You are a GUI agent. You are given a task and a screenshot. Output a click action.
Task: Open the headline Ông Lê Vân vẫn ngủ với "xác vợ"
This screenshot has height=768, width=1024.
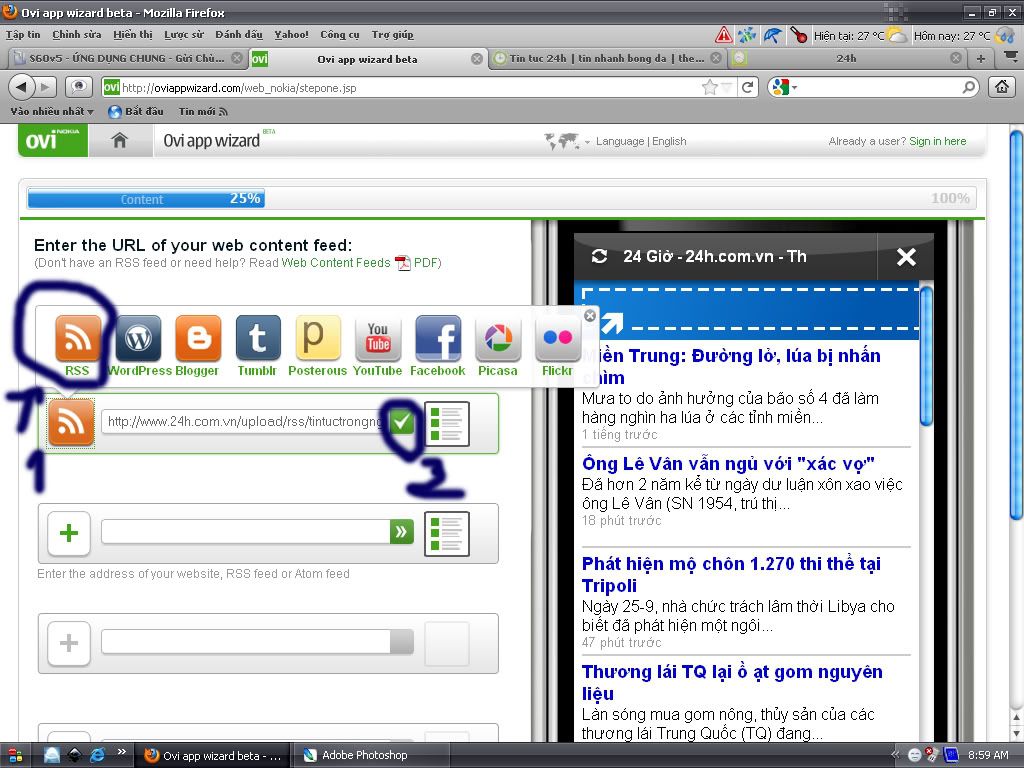coord(728,463)
